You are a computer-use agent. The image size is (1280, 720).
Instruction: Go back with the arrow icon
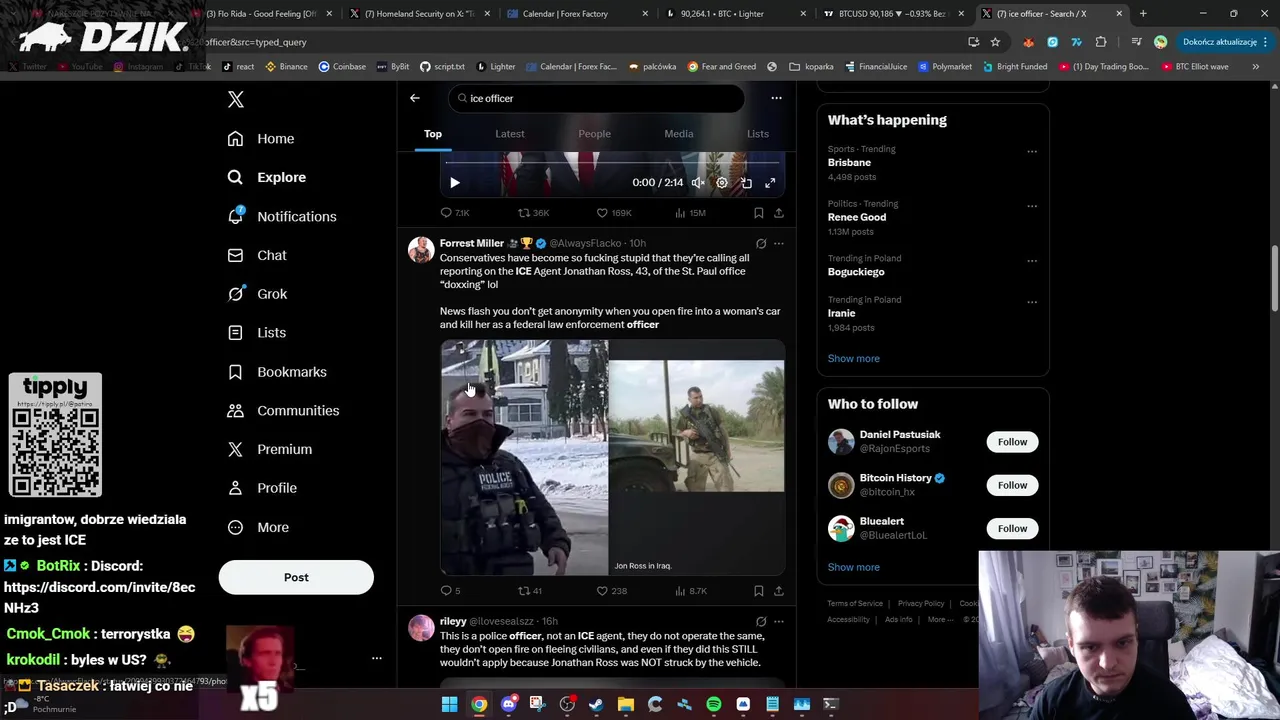pos(415,98)
